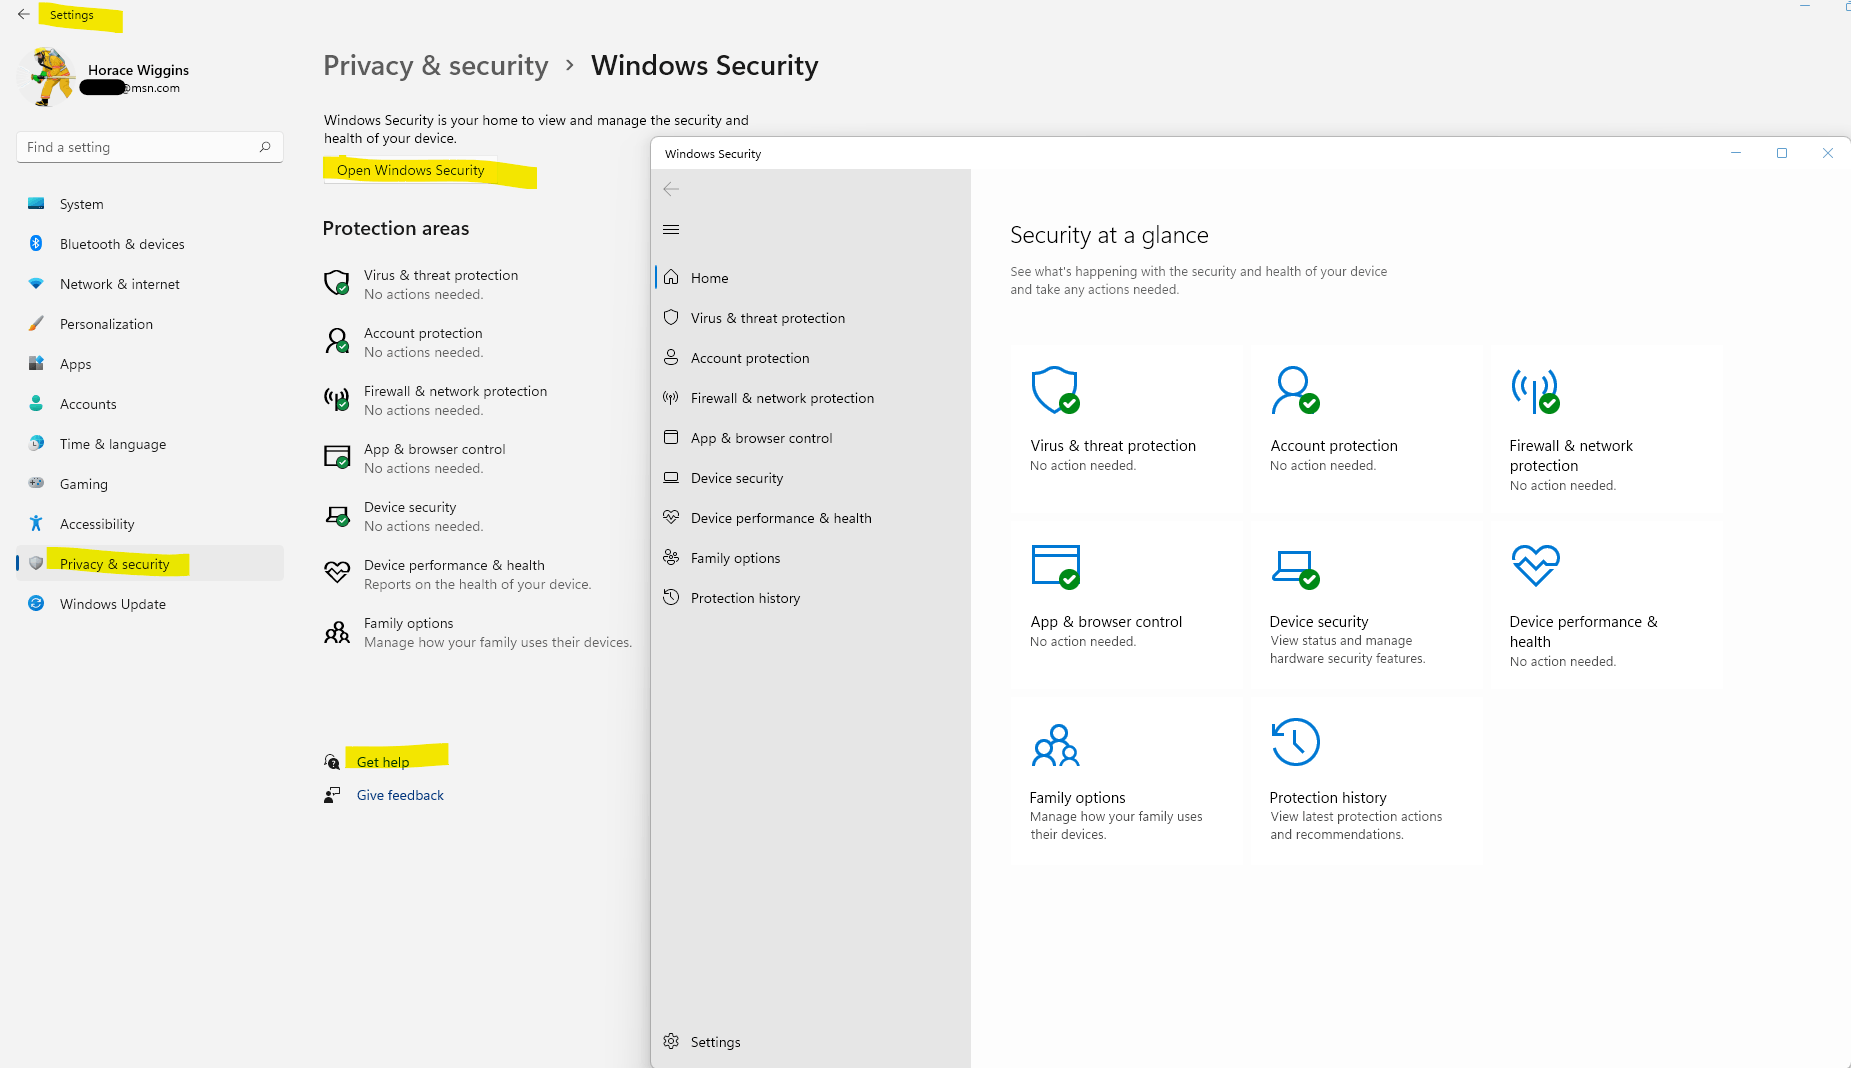The image size is (1851, 1068).
Task: Open Accessibility settings category
Action: pos(150,524)
